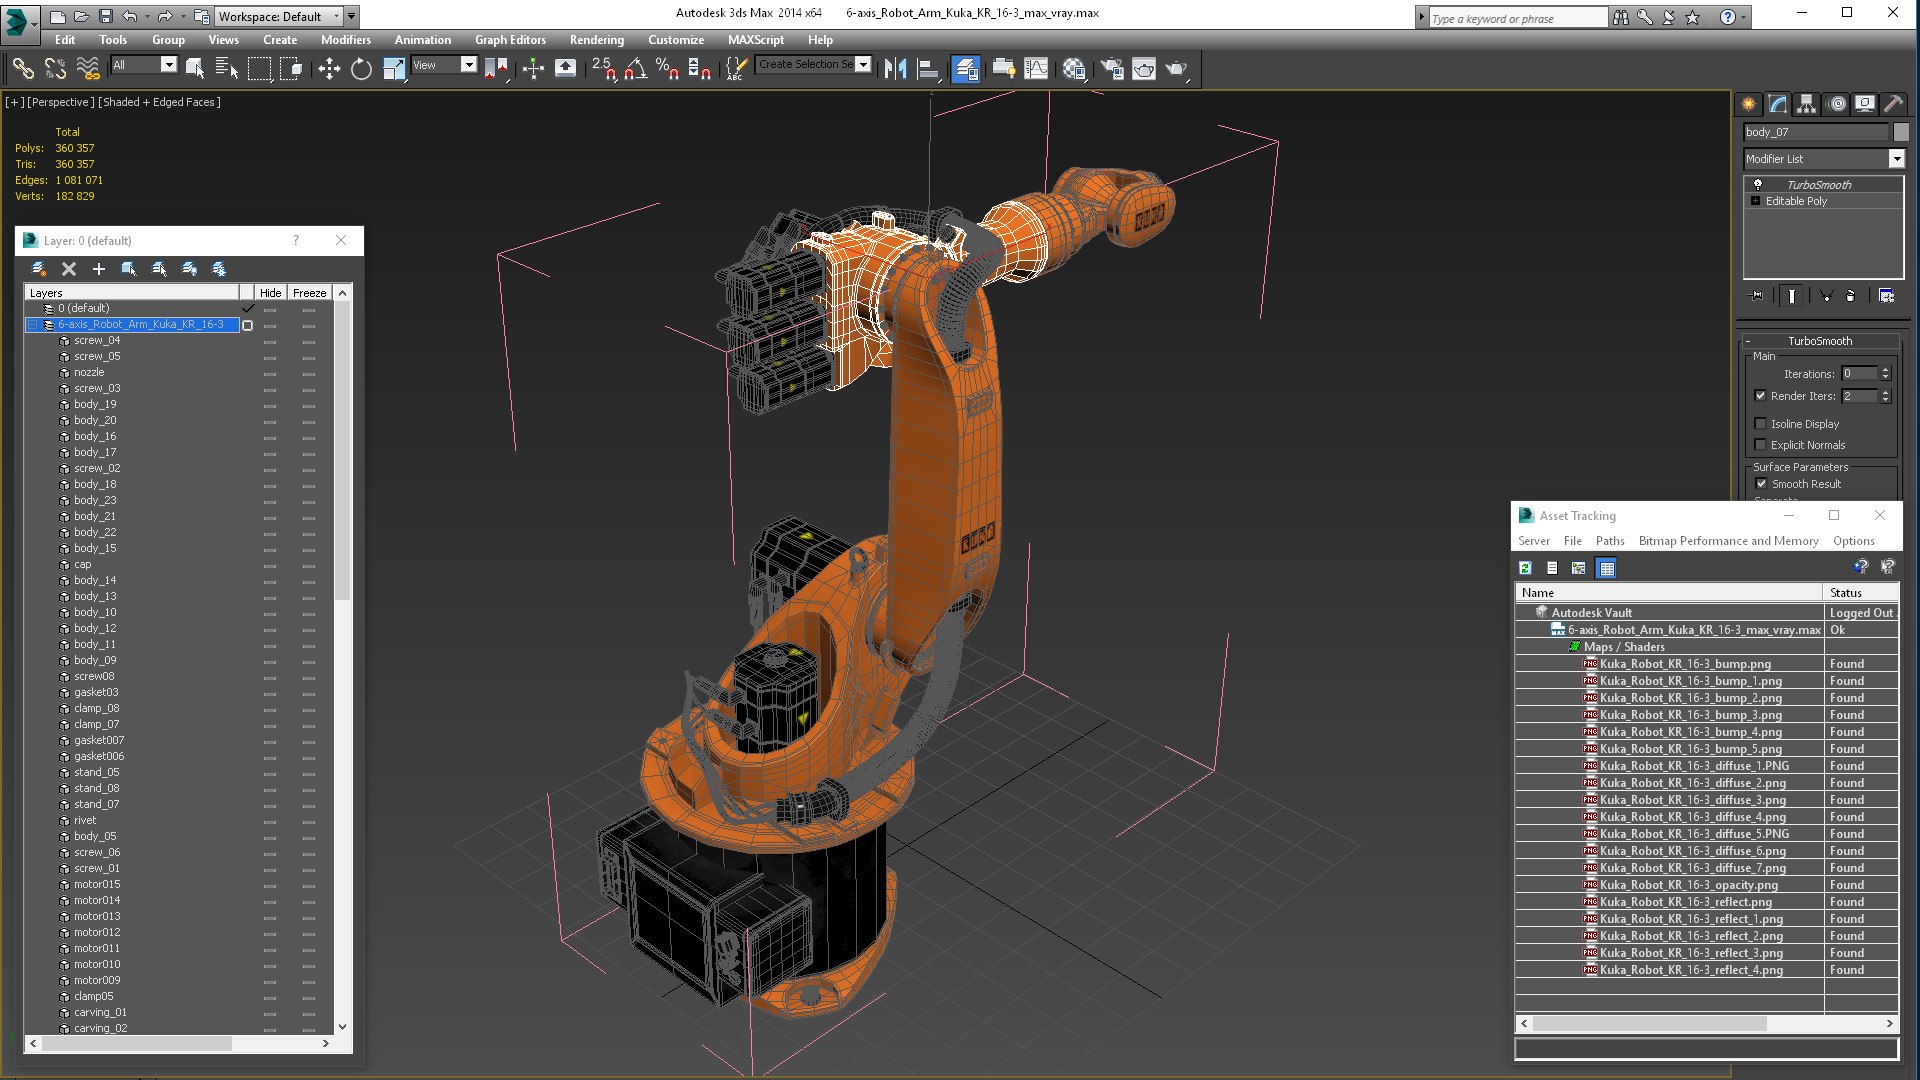Click the Iterations spinner arrows
The width and height of the screenshot is (1920, 1080).
tap(1885, 373)
